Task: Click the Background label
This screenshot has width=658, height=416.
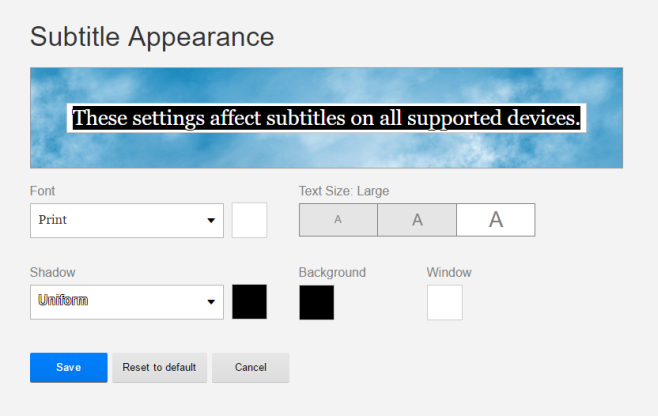Action: 332,272
